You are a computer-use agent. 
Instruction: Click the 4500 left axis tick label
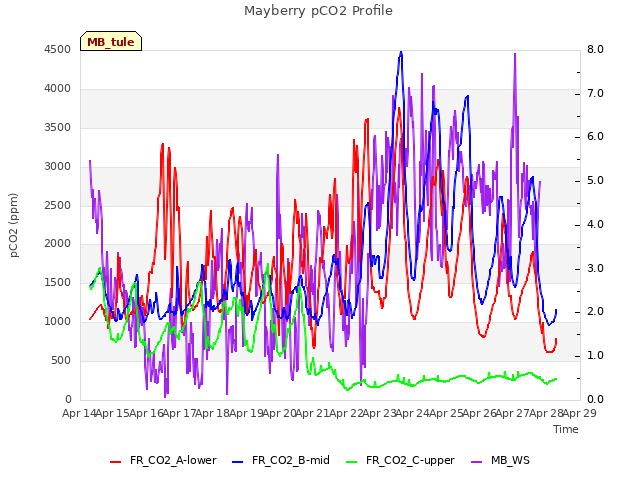58,49
